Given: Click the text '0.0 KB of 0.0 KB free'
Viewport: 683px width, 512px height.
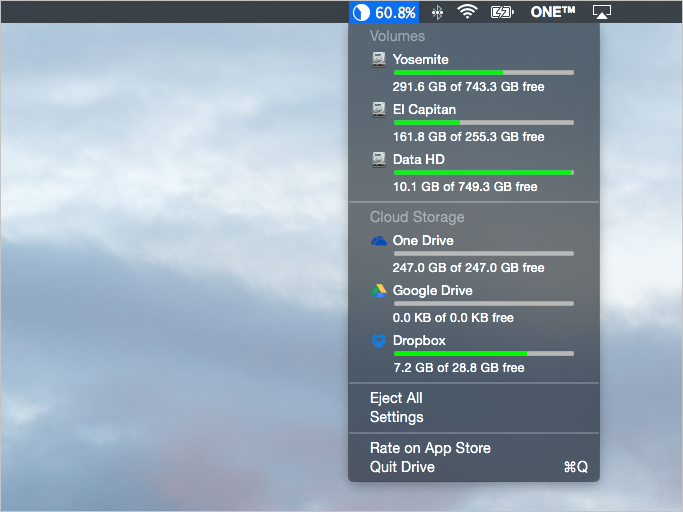Looking at the screenshot, I should pyautogui.click(x=453, y=318).
